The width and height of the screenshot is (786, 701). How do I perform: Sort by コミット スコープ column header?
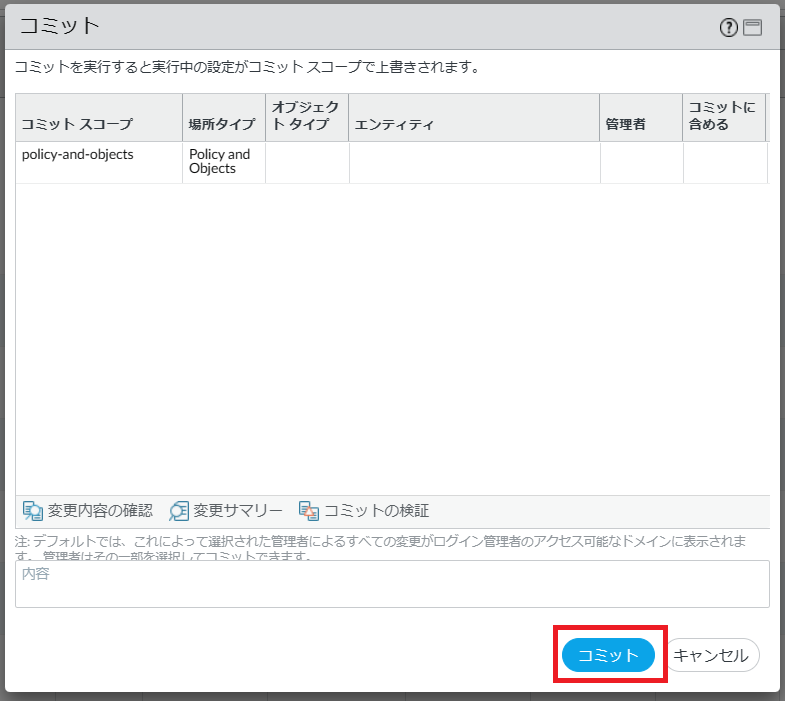pyautogui.click(x=99, y=117)
